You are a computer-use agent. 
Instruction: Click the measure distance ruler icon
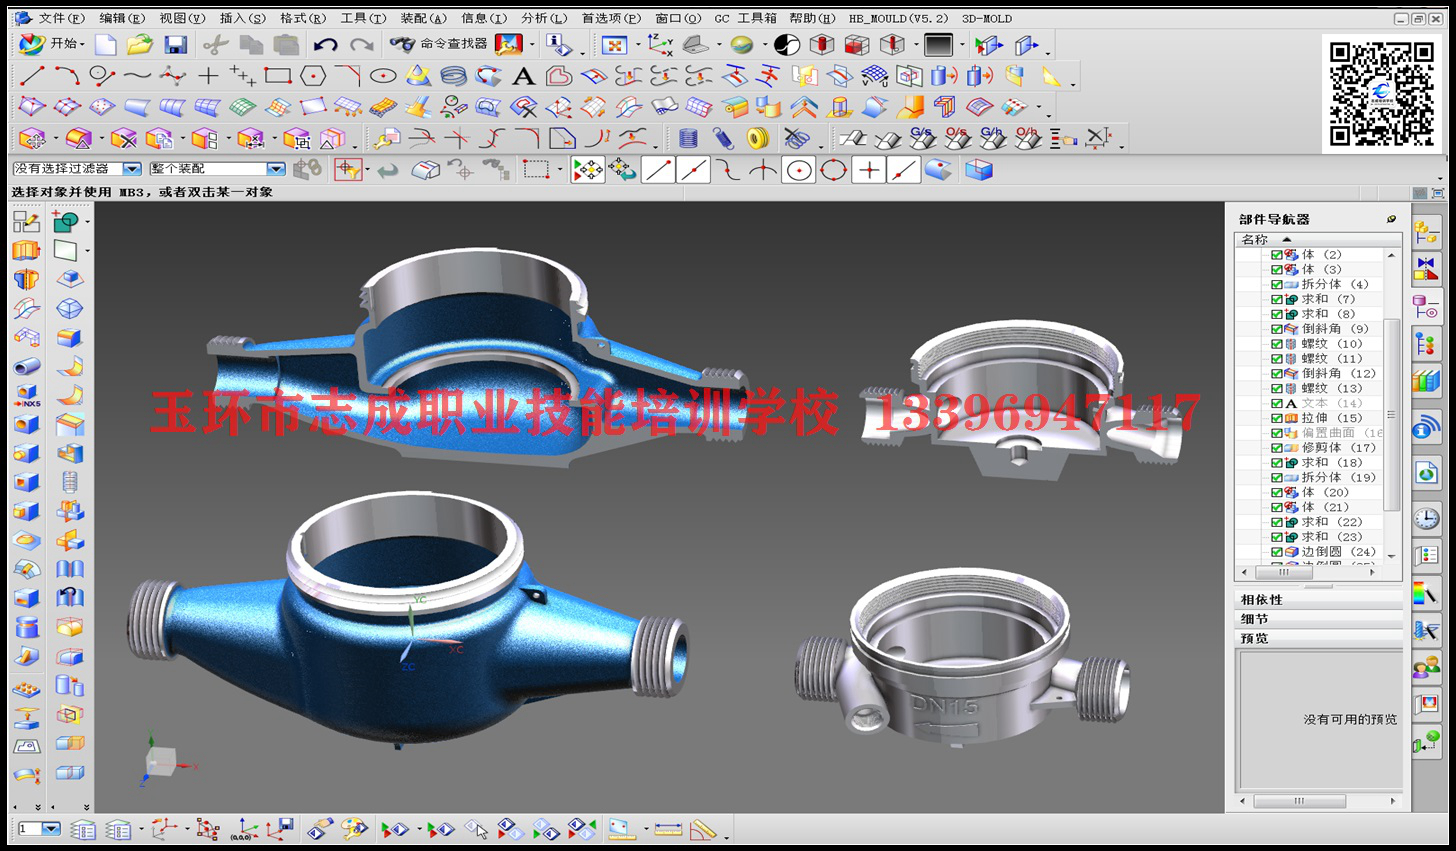point(668,829)
